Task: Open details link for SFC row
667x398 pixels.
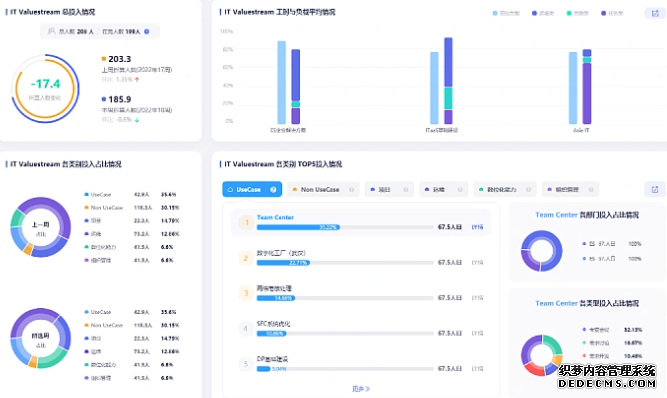Action: [x=477, y=333]
